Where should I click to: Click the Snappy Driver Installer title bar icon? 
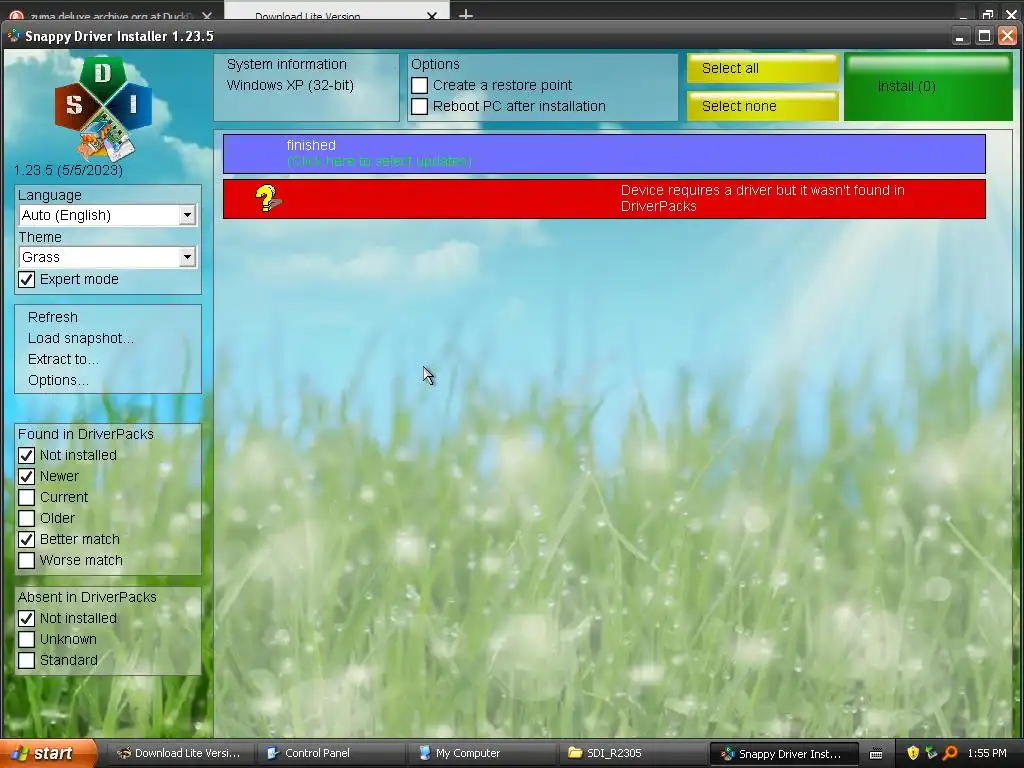13,36
